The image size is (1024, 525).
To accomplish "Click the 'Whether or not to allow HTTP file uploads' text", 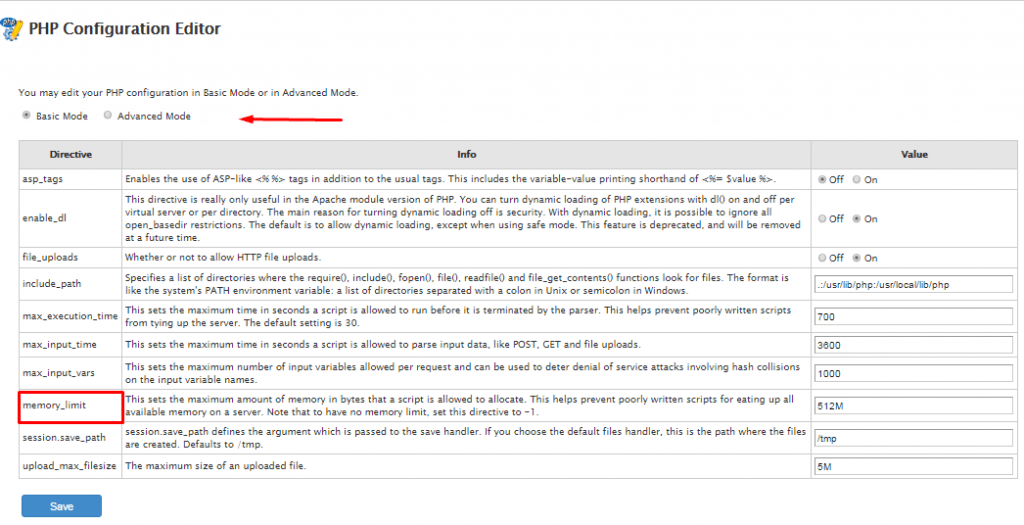I will (x=223, y=258).
